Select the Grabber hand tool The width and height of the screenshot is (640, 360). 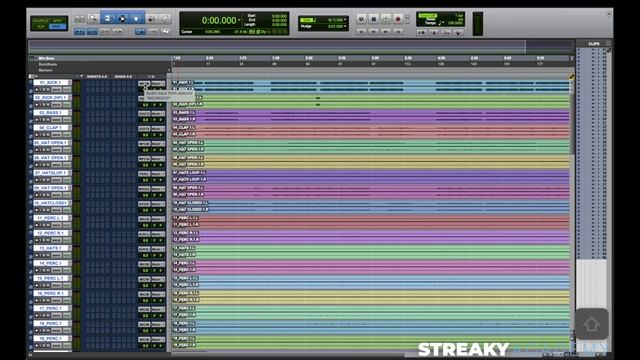click(x=136, y=18)
